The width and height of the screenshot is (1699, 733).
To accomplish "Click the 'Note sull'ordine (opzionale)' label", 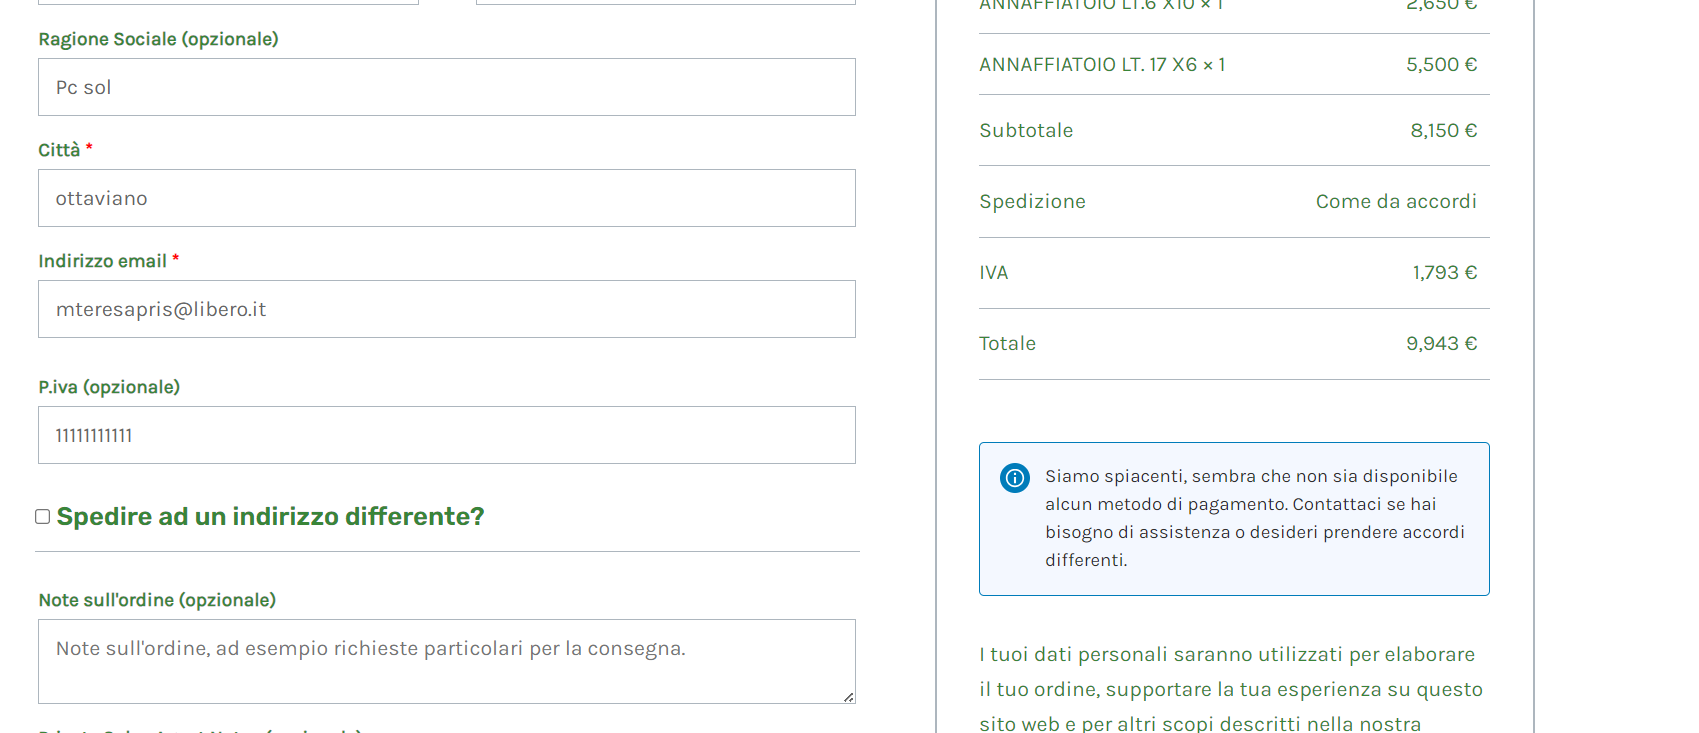I will point(157,600).
